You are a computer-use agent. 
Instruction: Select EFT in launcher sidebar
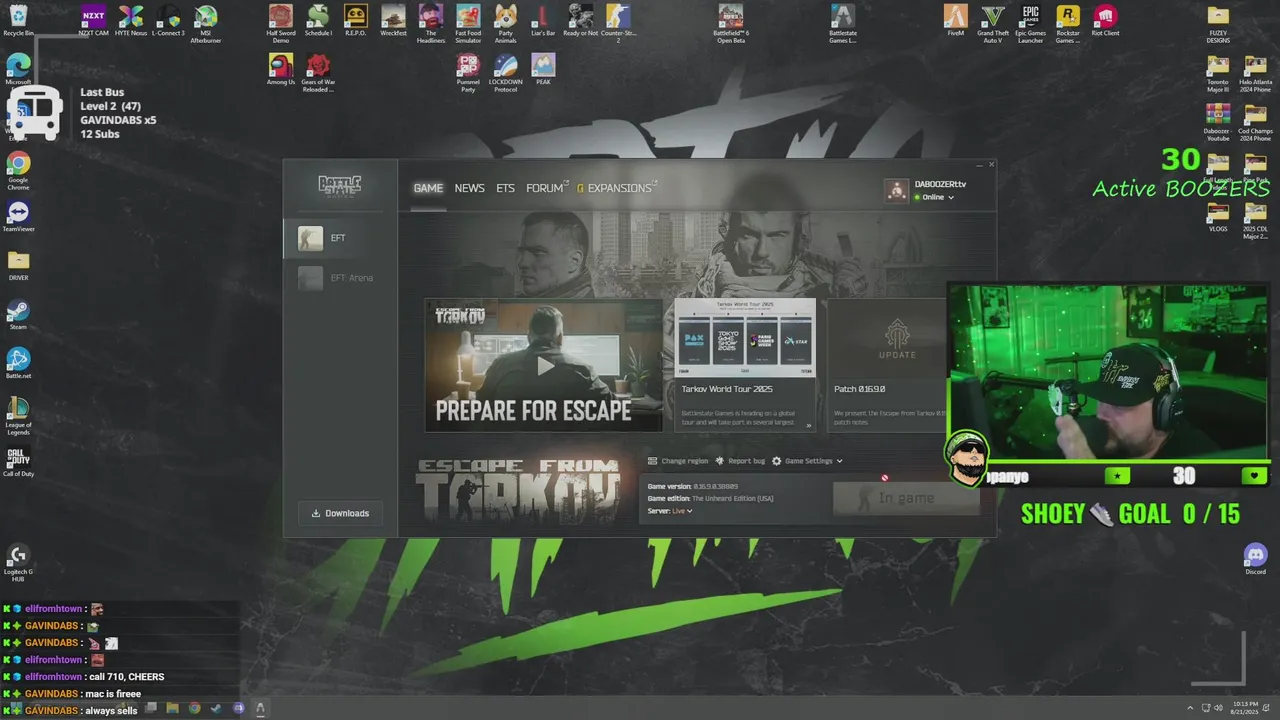340,238
